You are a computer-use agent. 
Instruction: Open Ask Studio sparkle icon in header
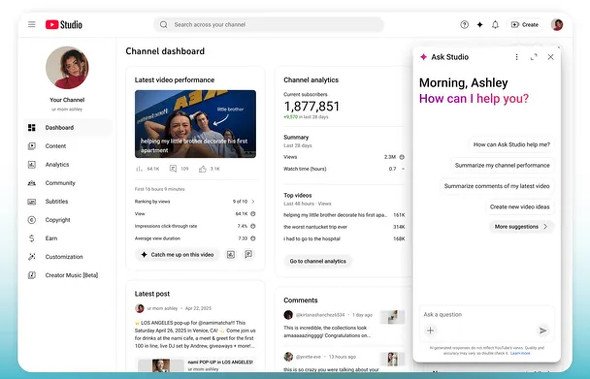480,24
